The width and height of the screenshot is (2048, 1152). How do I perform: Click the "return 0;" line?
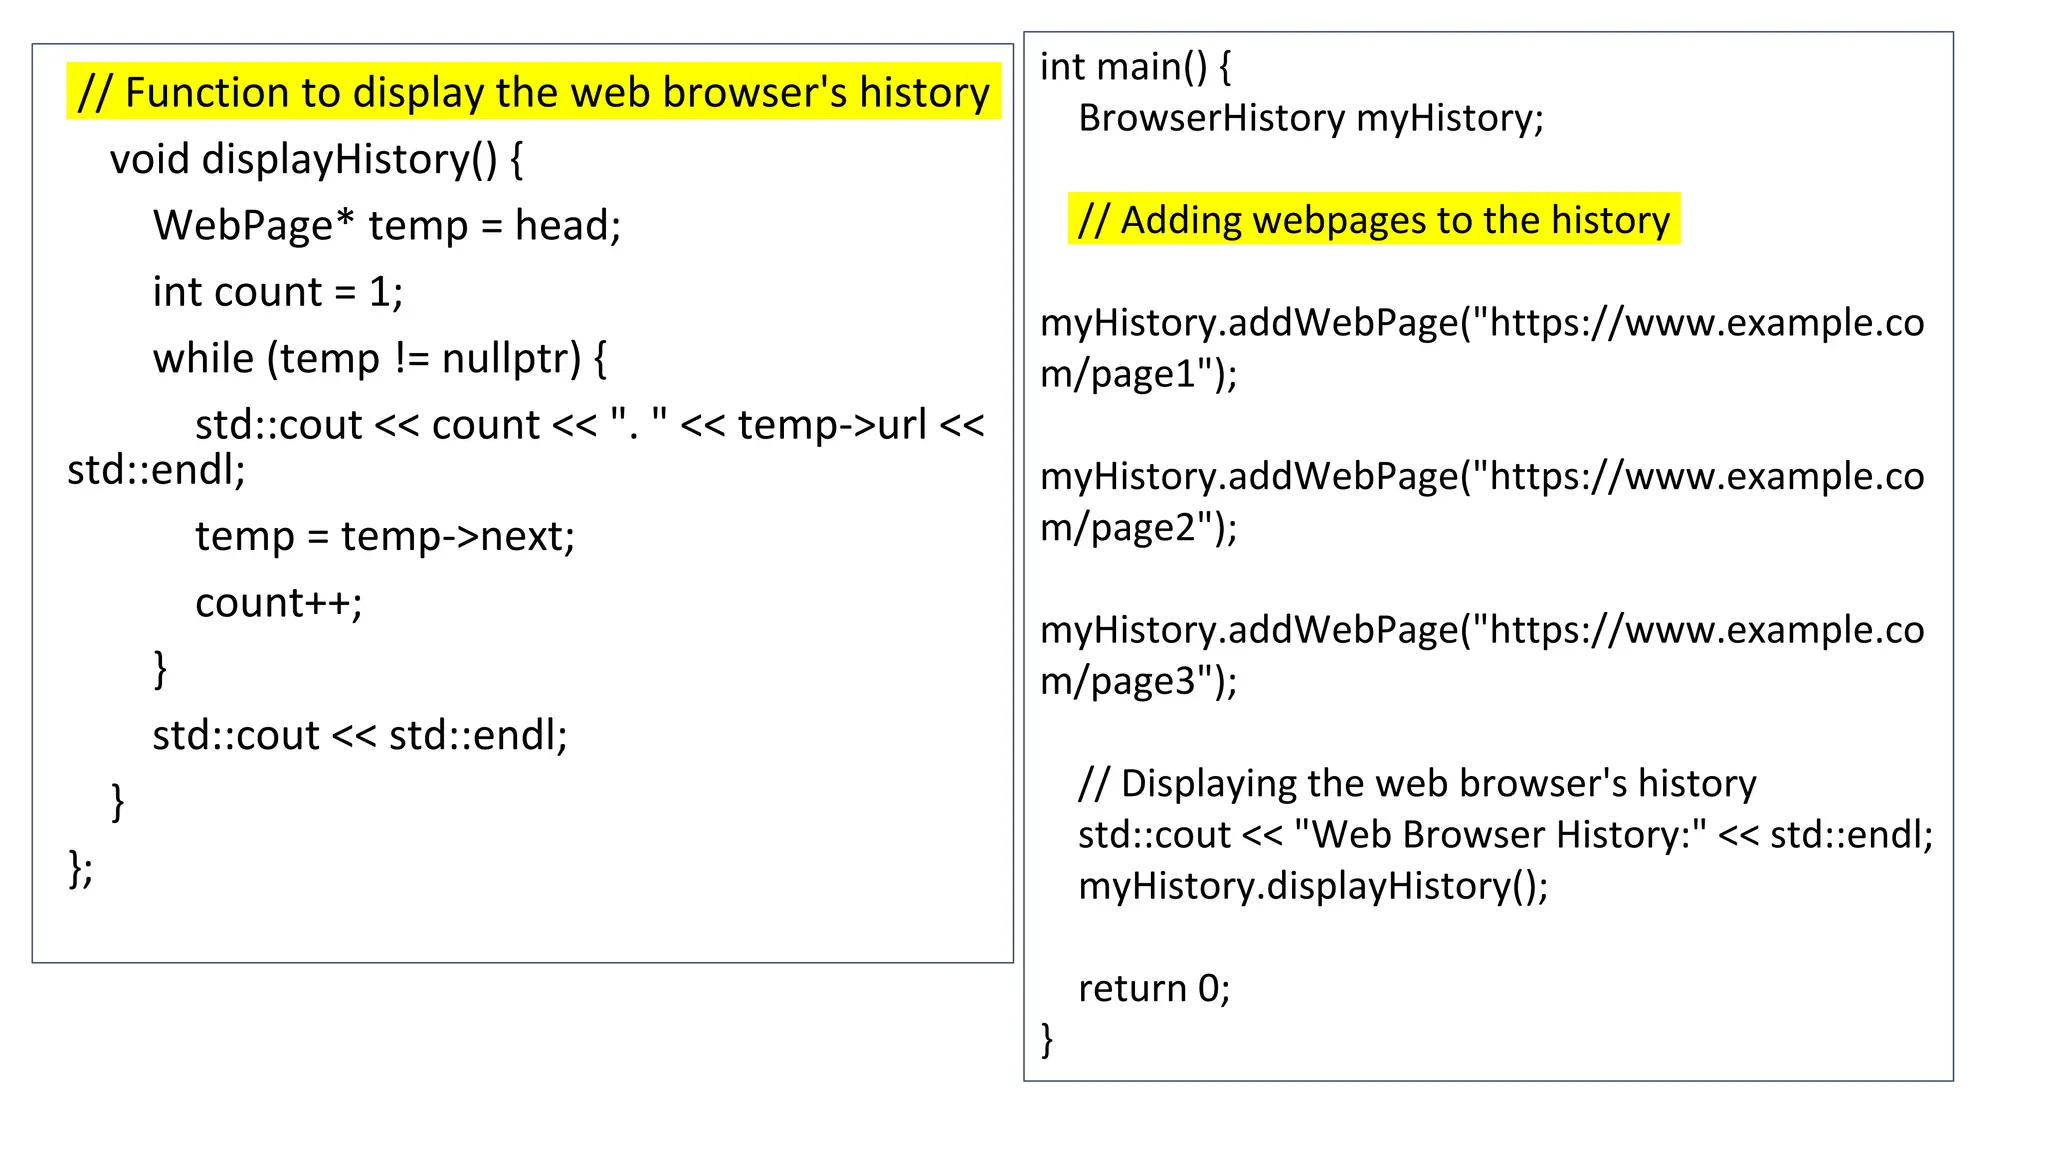1154,988
